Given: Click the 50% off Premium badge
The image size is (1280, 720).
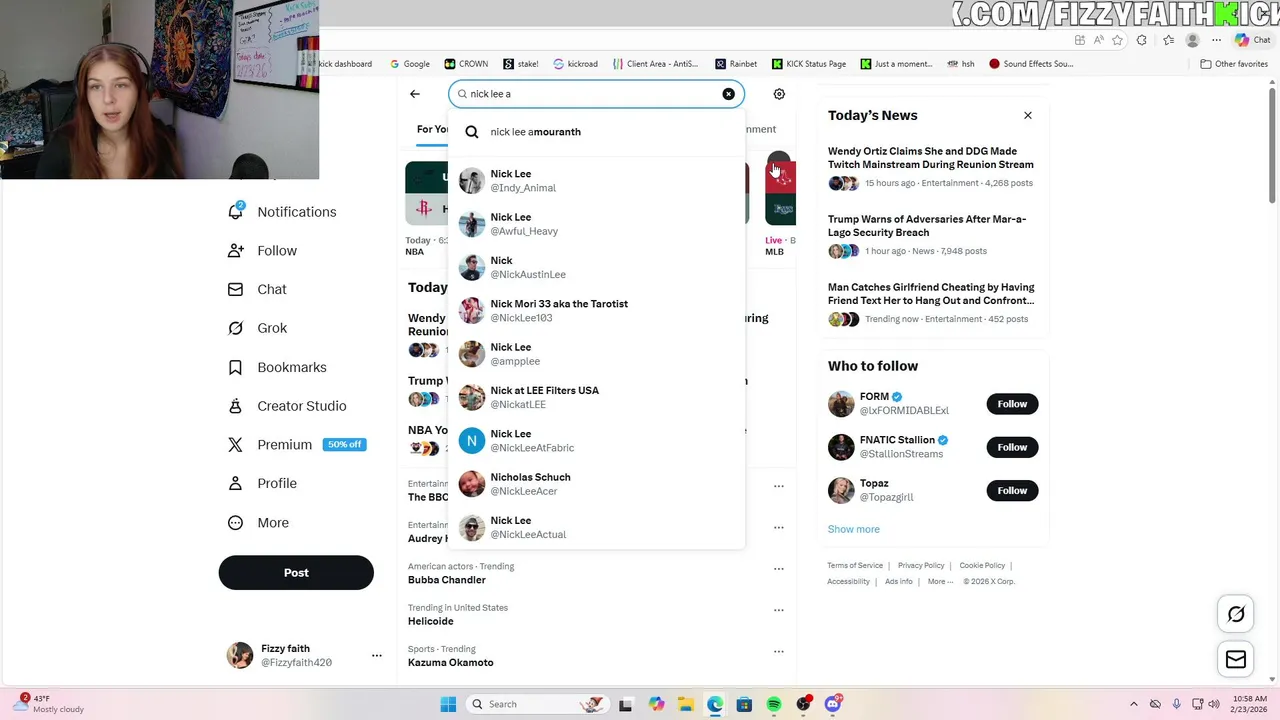Looking at the screenshot, I should click(345, 445).
